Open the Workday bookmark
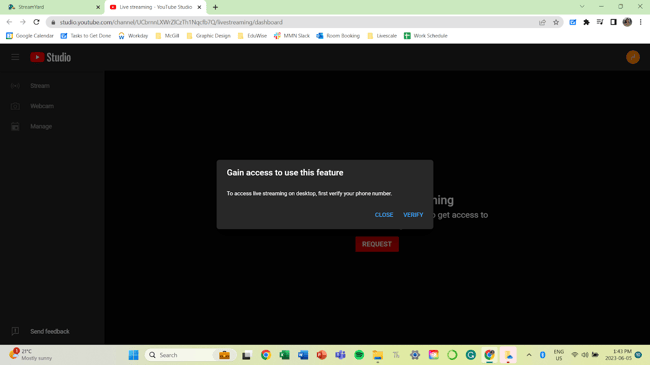This screenshot has width=650, height=365. pos(133,36)
